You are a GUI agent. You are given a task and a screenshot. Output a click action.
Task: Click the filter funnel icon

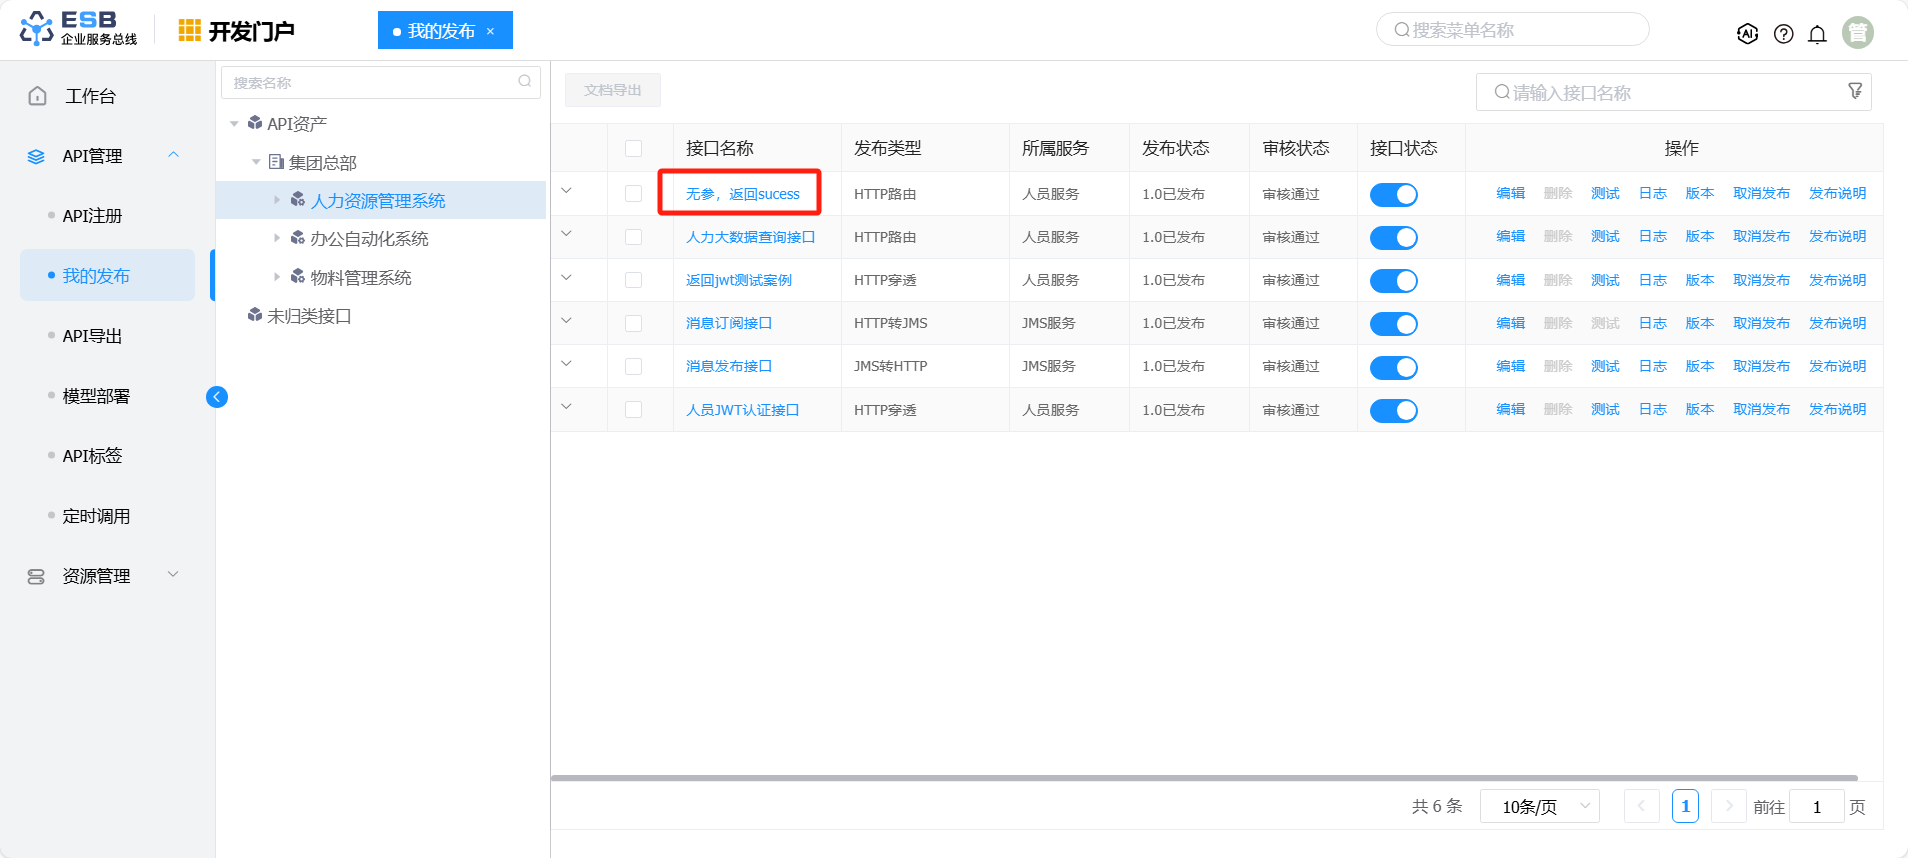pyautogui.click(x=1855, y=91)
